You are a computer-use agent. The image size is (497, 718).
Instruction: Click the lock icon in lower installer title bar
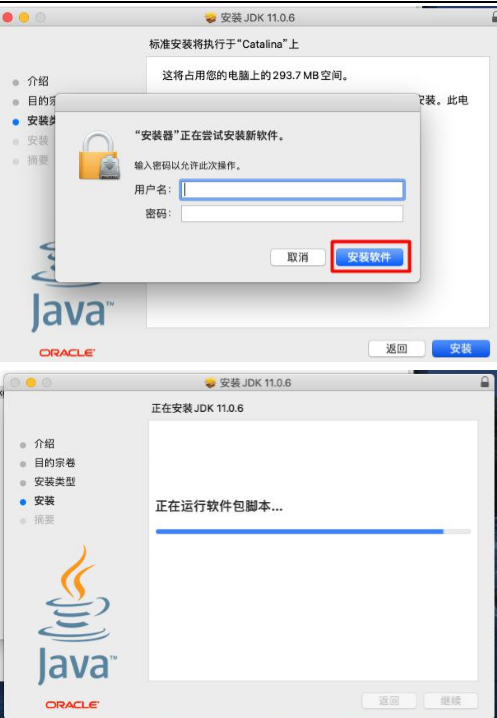(x=485, y=382)
